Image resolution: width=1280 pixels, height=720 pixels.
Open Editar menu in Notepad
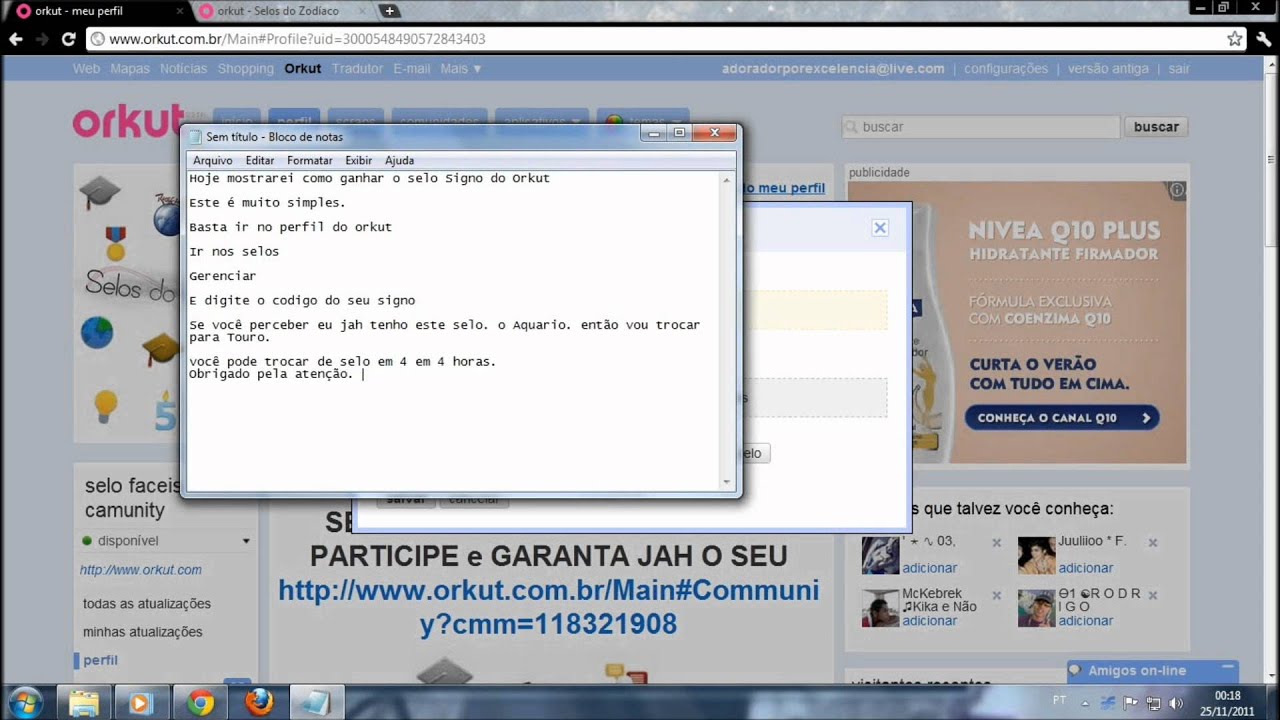(260, 160)
